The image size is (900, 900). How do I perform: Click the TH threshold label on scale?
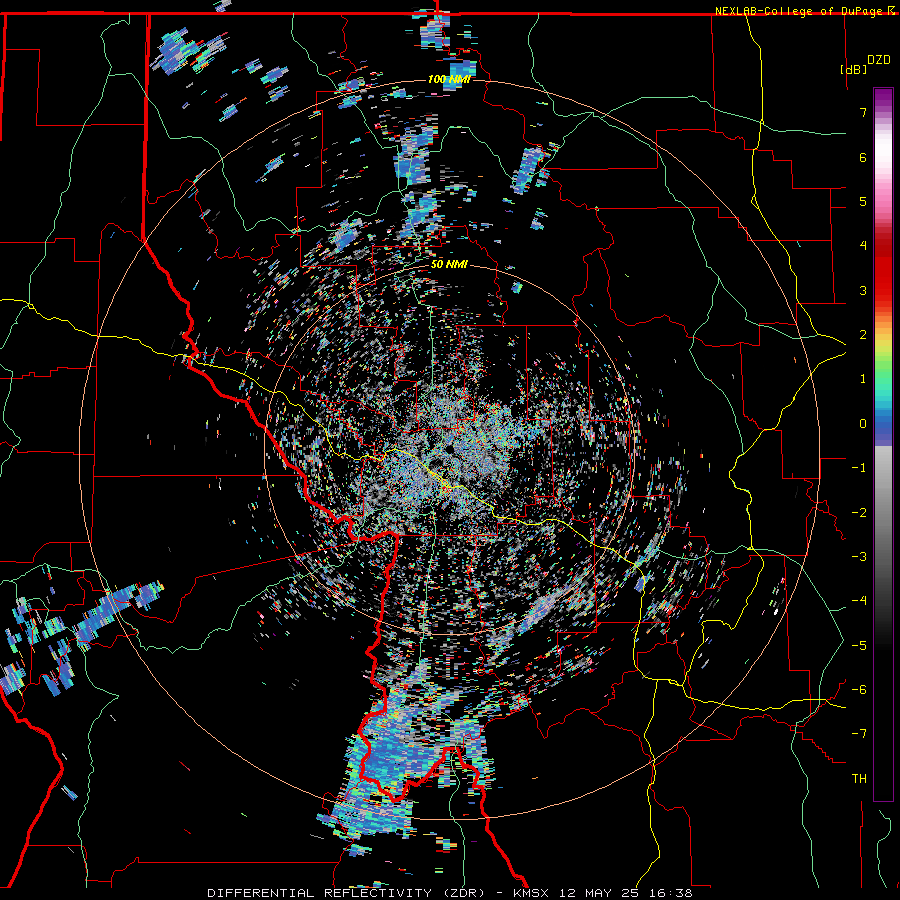tap(859, 779)
